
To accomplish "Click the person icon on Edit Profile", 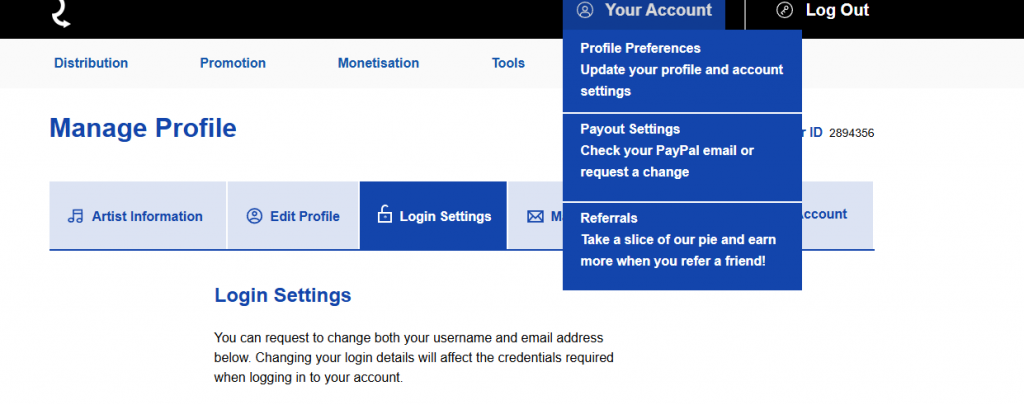I will (254, 216).
